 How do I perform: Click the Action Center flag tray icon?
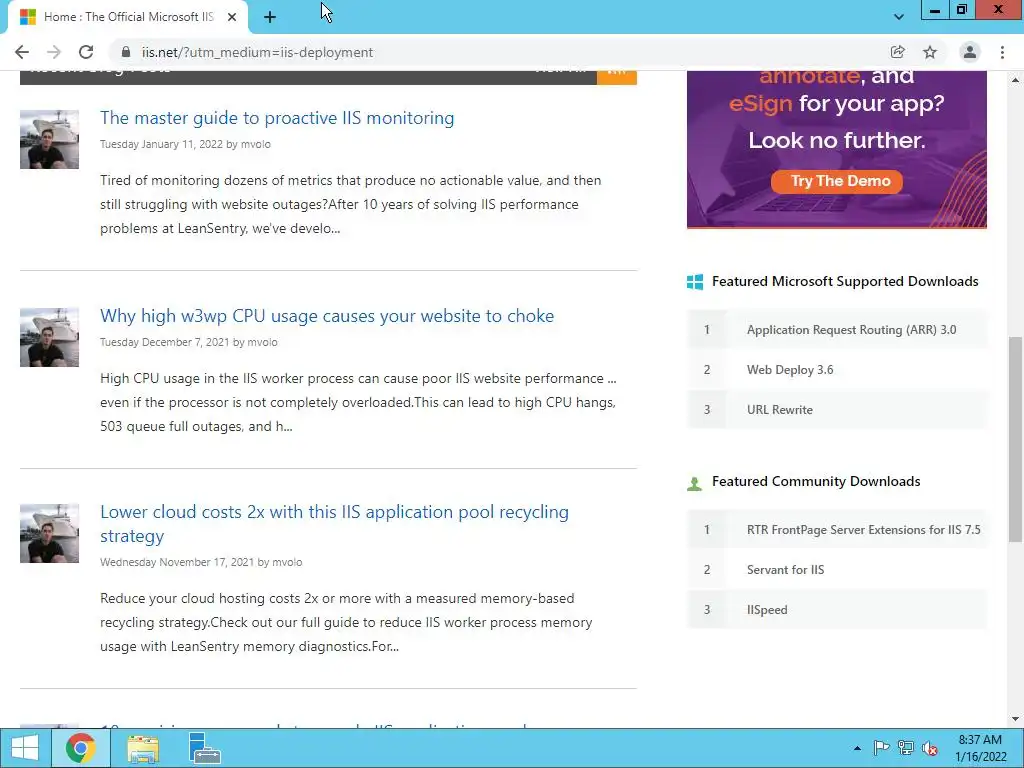coord(881,748)
